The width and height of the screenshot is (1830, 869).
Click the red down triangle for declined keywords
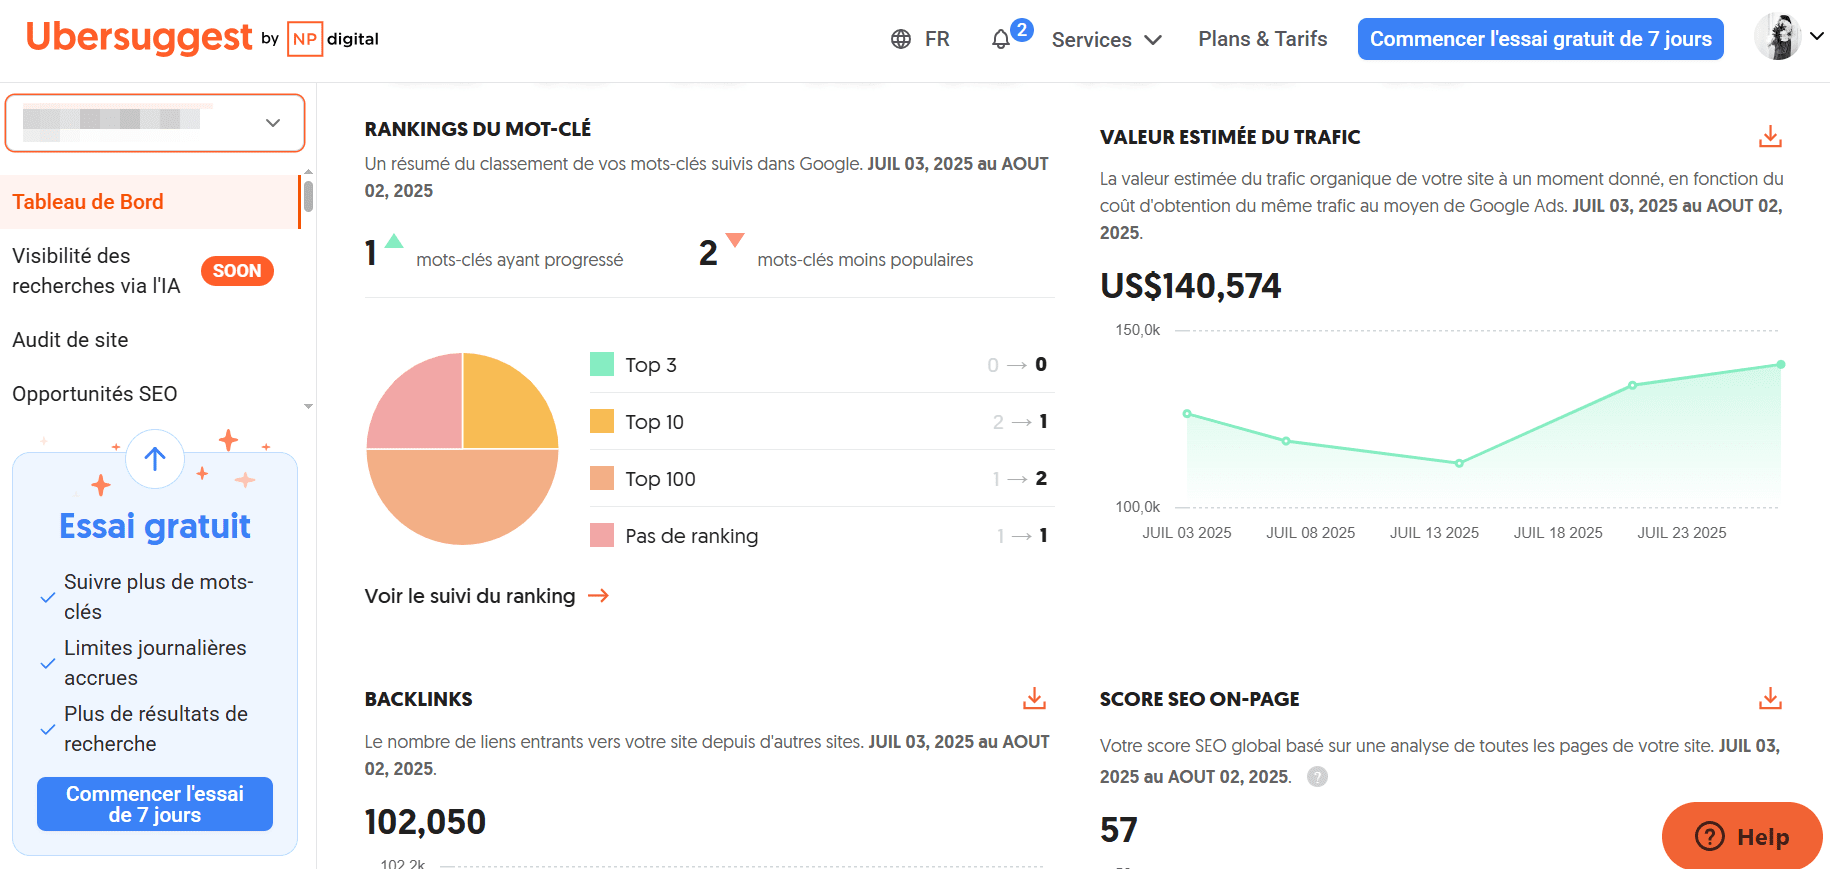pos(735,240)
